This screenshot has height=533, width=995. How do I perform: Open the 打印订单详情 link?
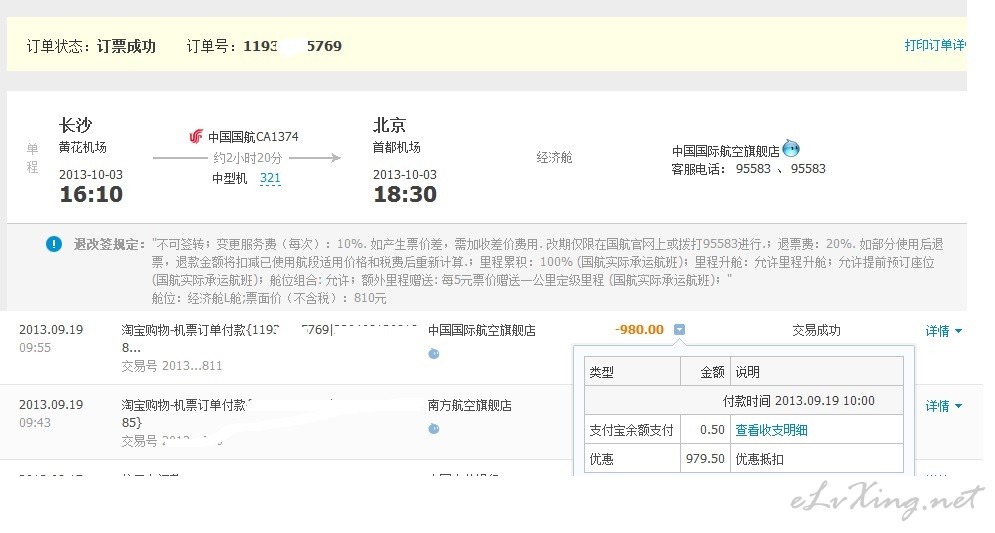pos(935,45)
